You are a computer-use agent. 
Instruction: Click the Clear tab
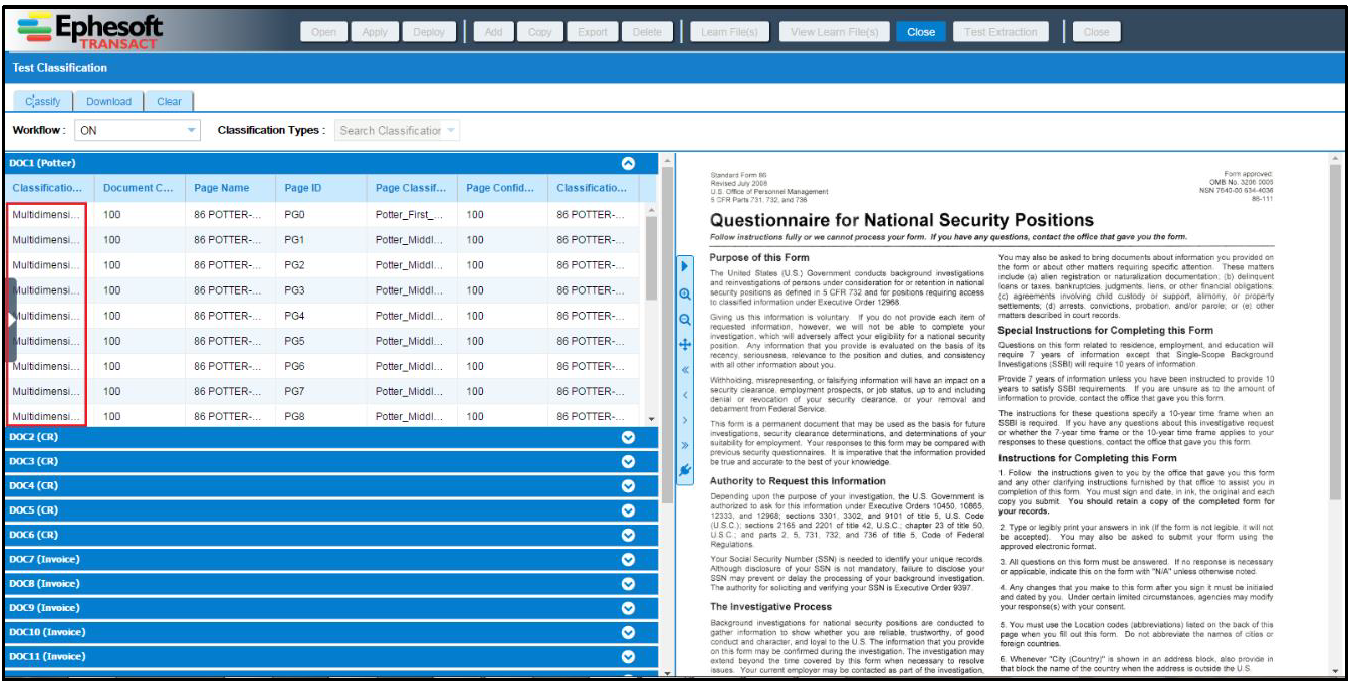pyautogui.click(x=170, y=101)
